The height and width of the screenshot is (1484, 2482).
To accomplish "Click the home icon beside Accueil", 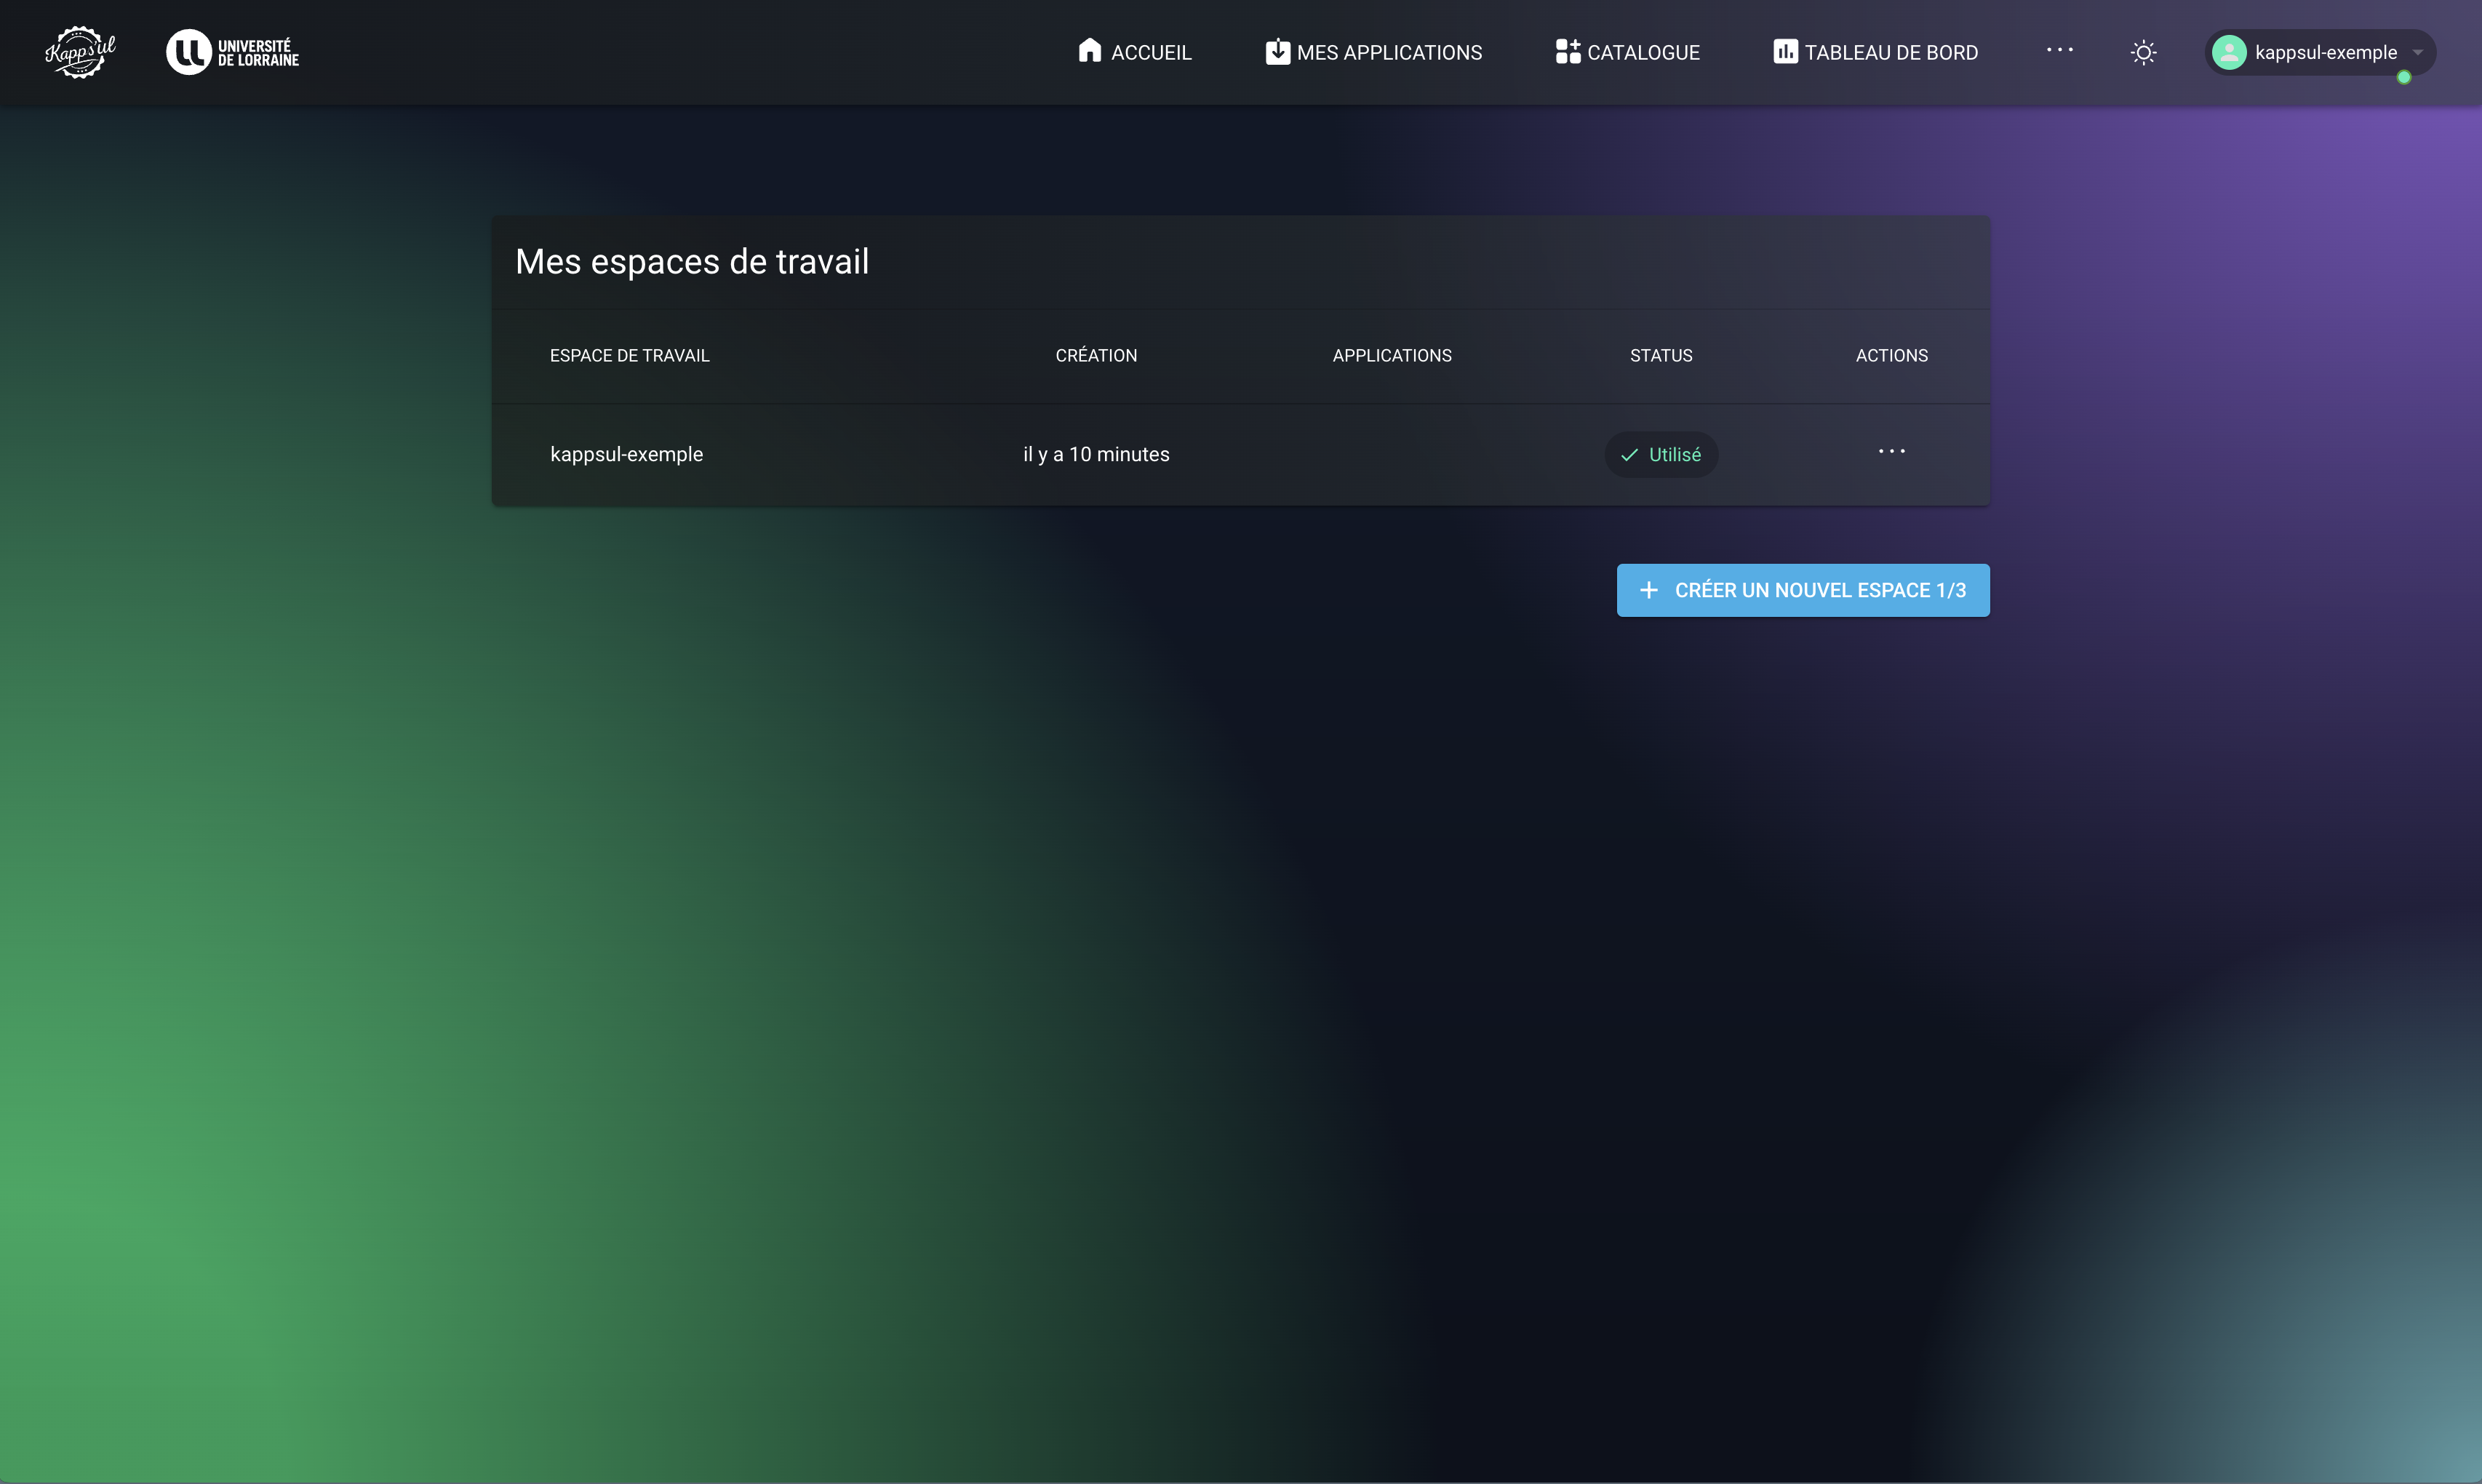I will point(1089,51).
